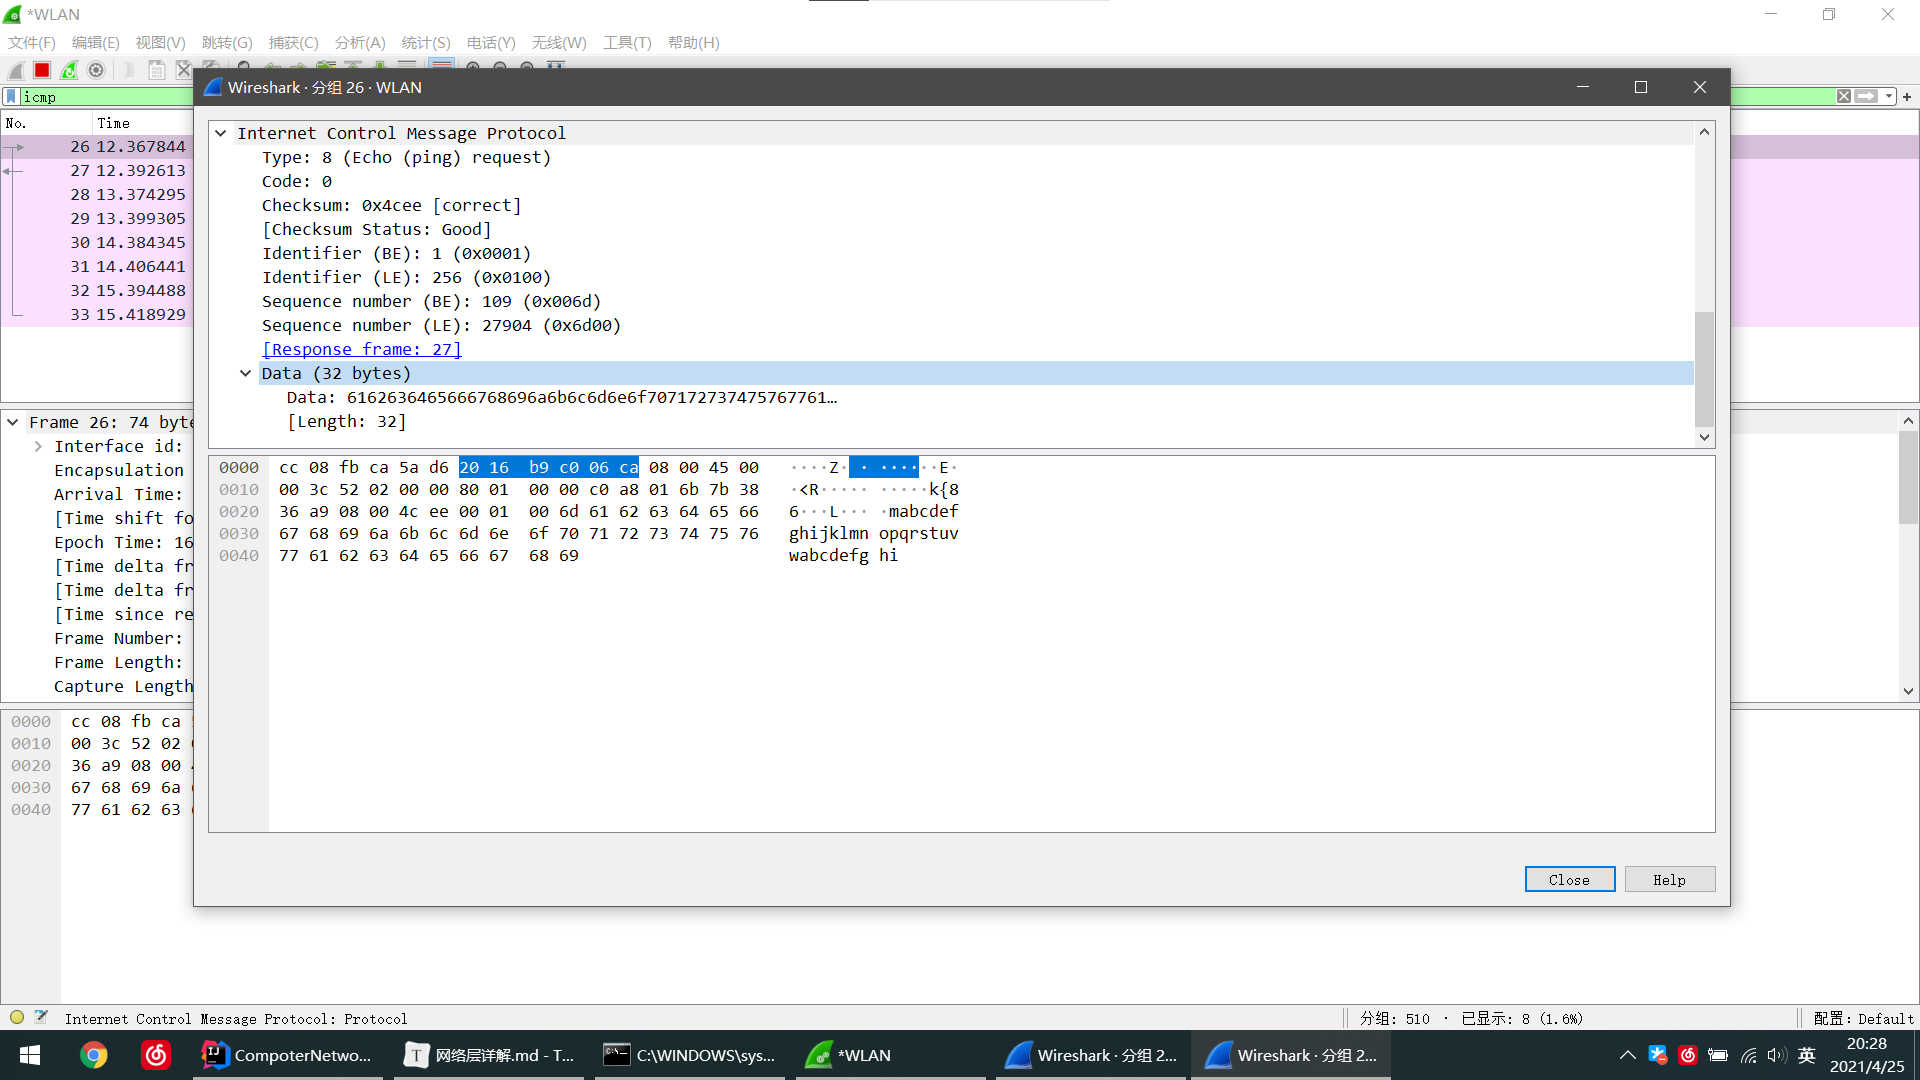
Task: Select the Type: 8 (Echo request) line
Action: coord(406,157)
